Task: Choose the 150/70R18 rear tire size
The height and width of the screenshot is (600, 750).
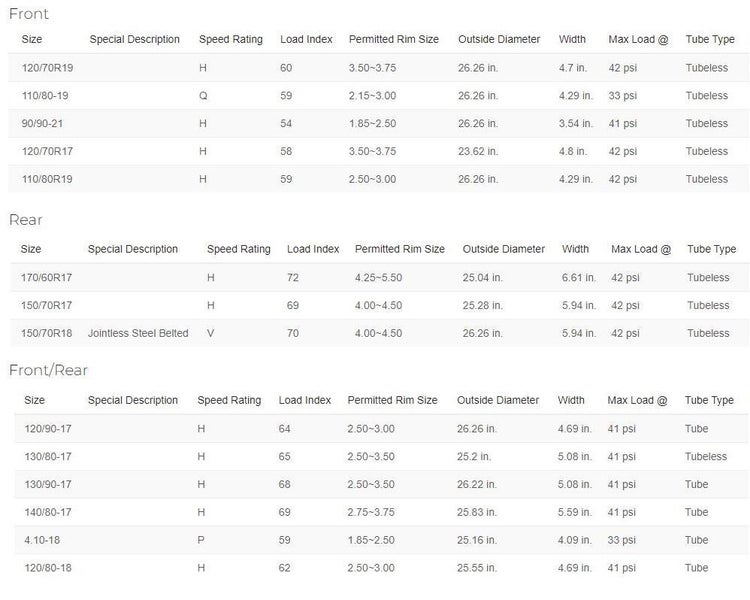Action: click(47, 333)
